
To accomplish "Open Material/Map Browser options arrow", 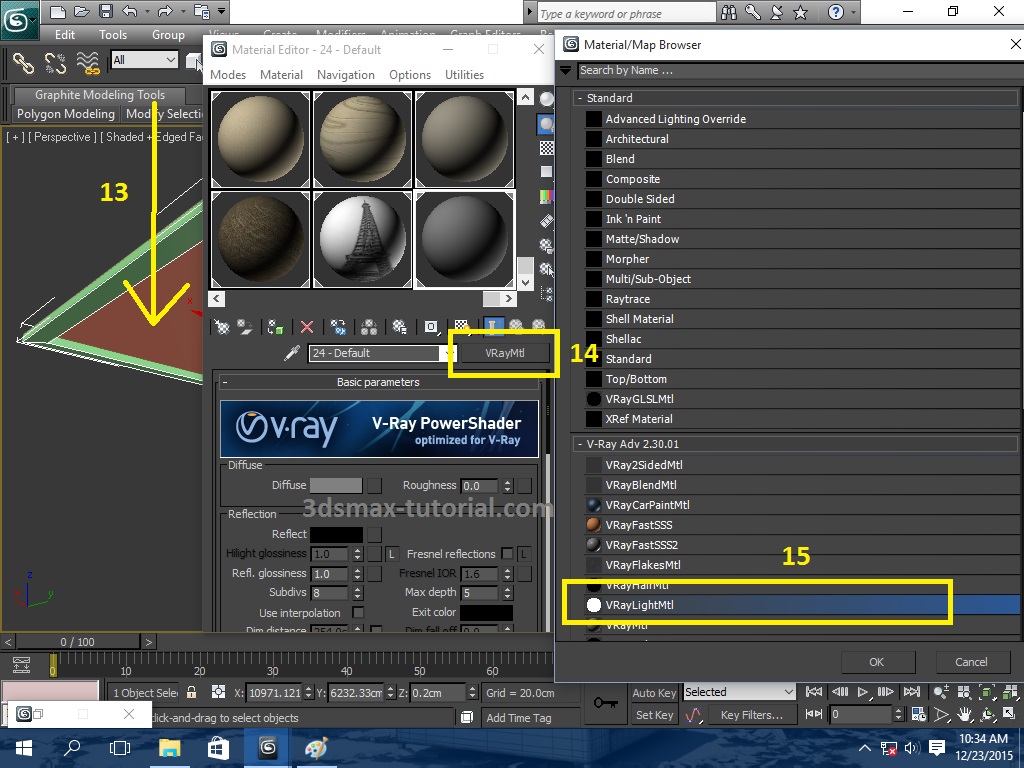I will (566, 71).
